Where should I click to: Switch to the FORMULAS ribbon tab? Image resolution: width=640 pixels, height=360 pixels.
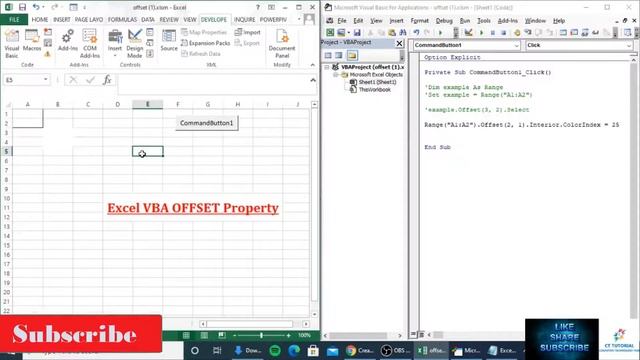tap(122, 20)
